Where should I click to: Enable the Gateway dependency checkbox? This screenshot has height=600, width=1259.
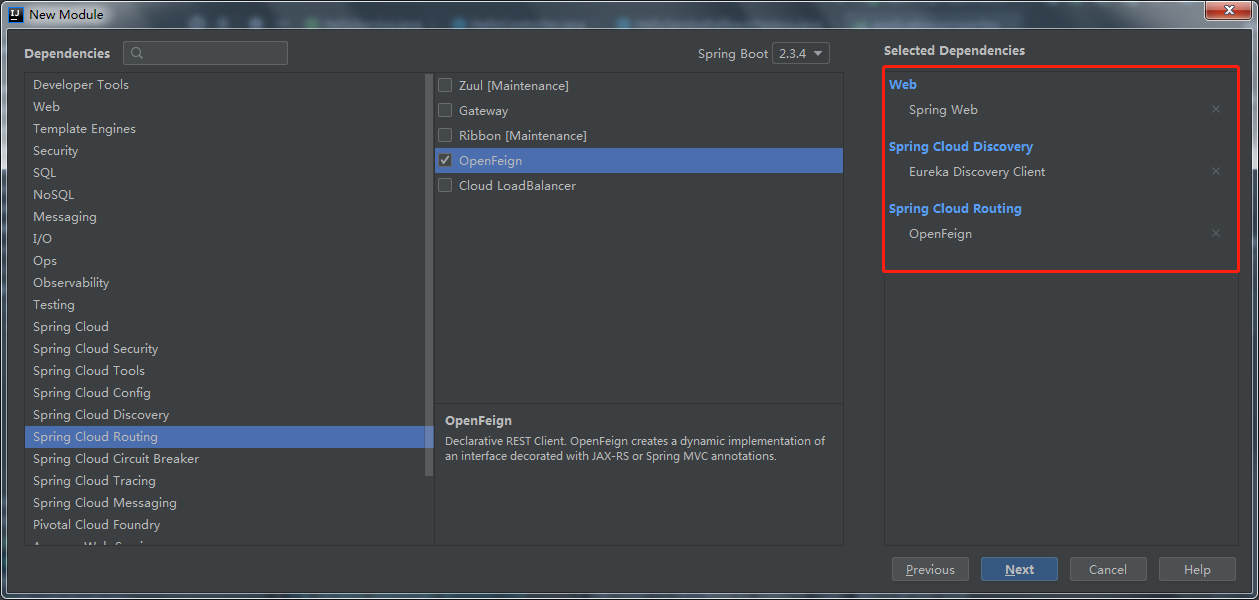coord(445,111)
